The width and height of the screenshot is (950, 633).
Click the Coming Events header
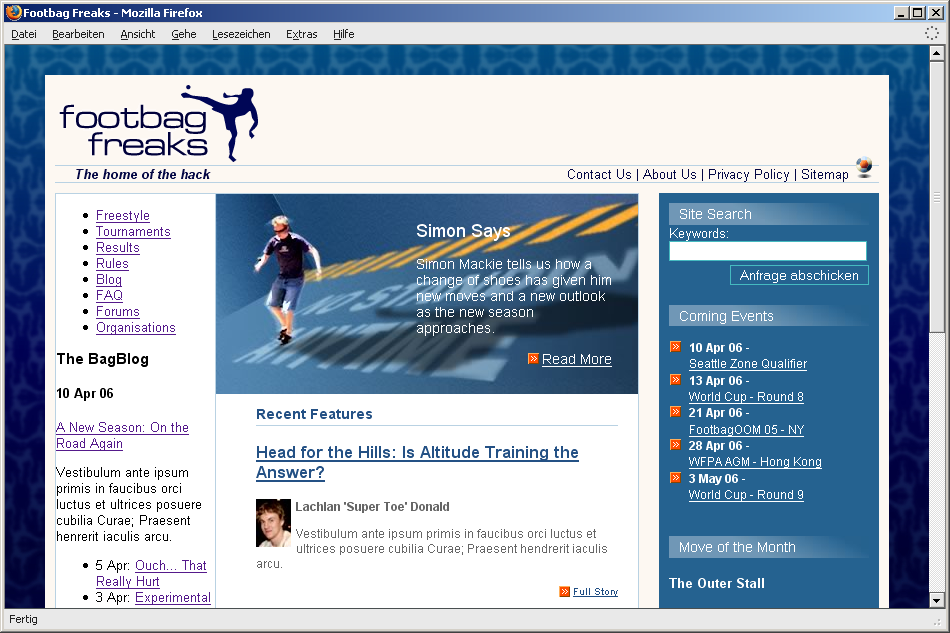tap(768, 316)
